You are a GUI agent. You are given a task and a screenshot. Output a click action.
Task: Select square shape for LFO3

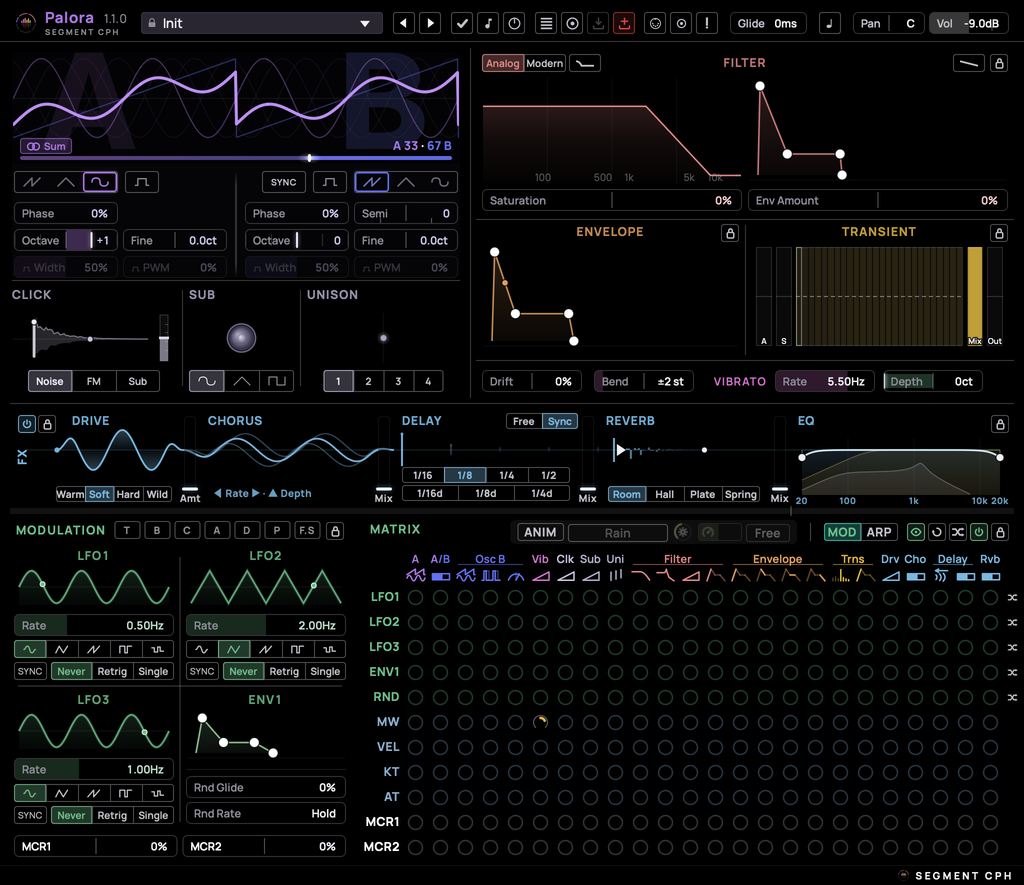pyautogui.click(x=125, y=793)
